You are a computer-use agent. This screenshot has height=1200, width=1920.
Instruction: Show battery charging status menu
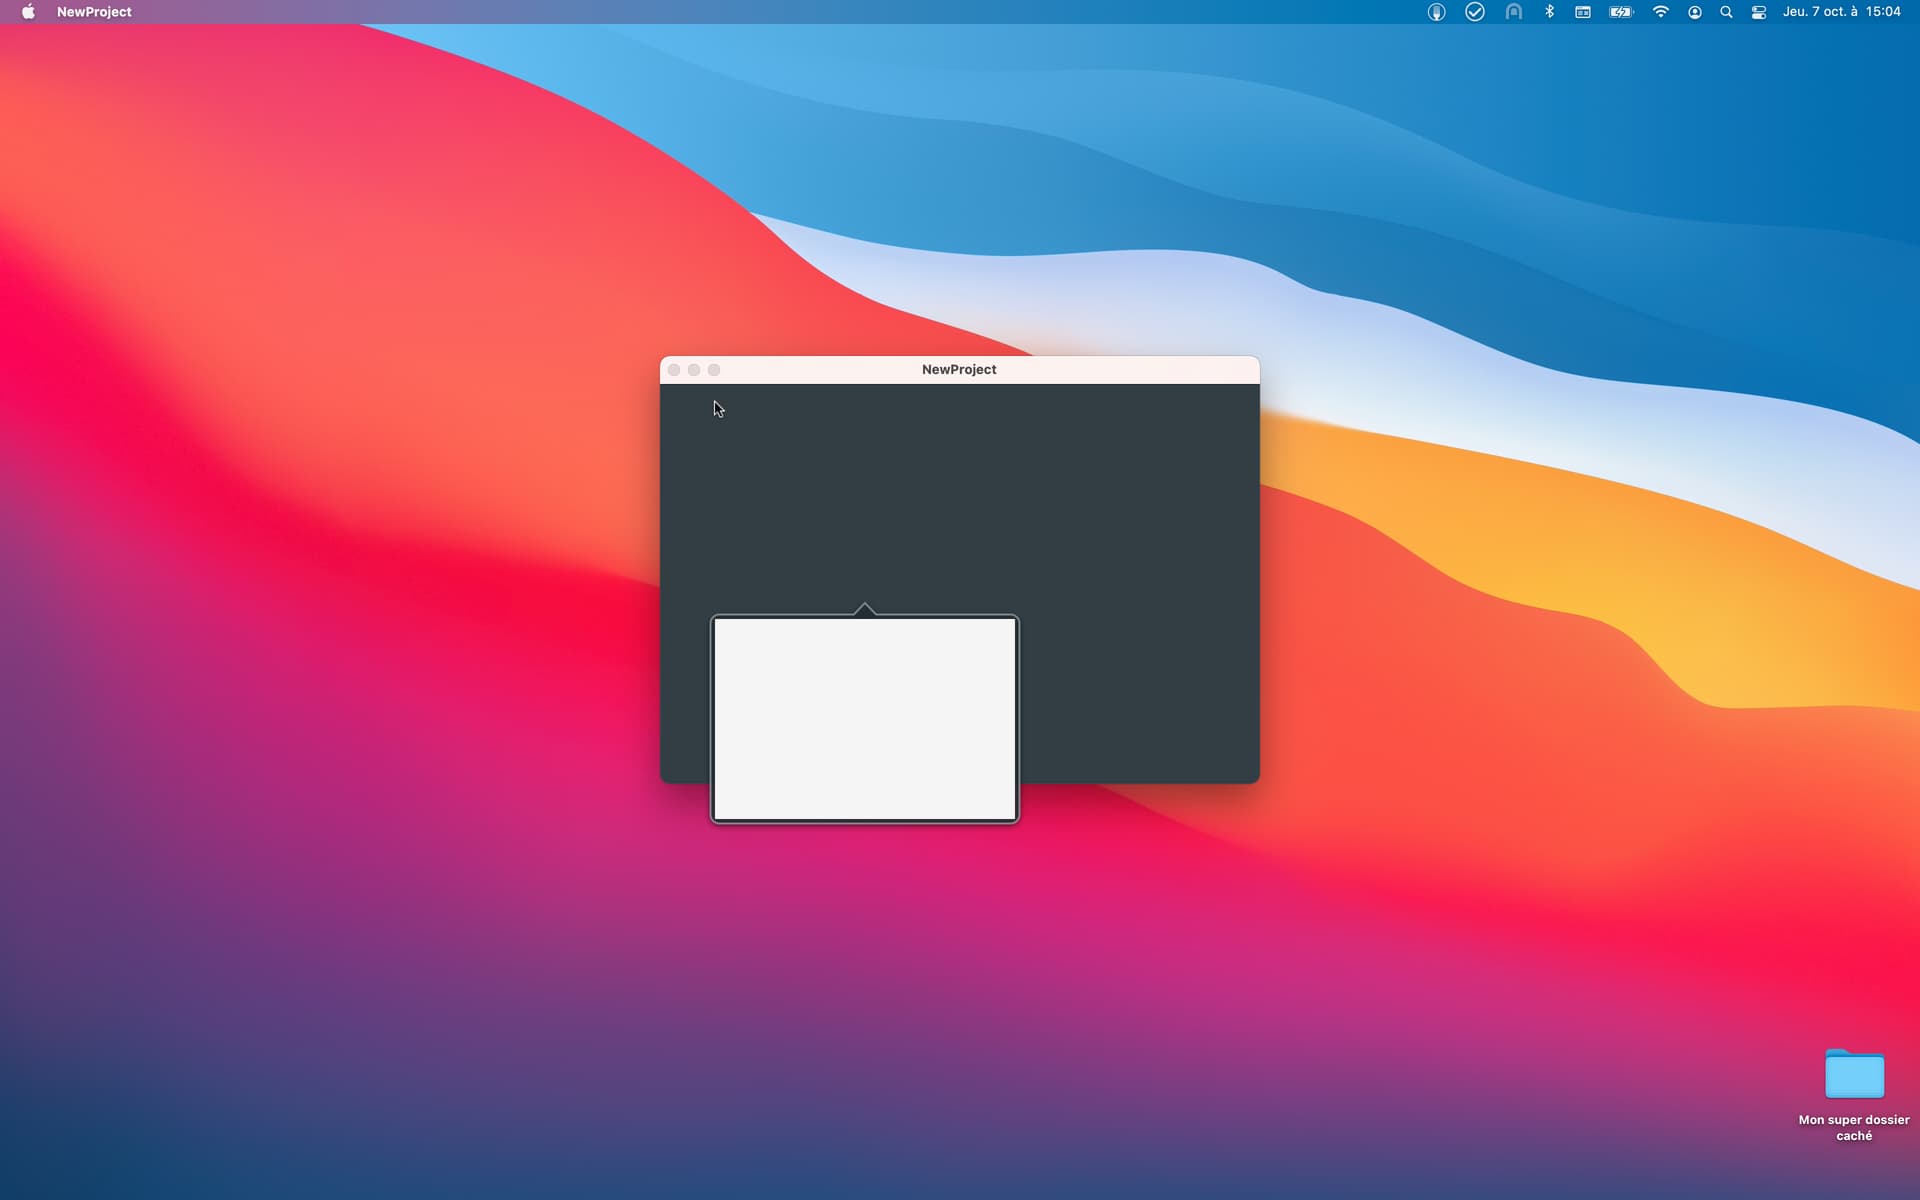tap(1621, 12)
